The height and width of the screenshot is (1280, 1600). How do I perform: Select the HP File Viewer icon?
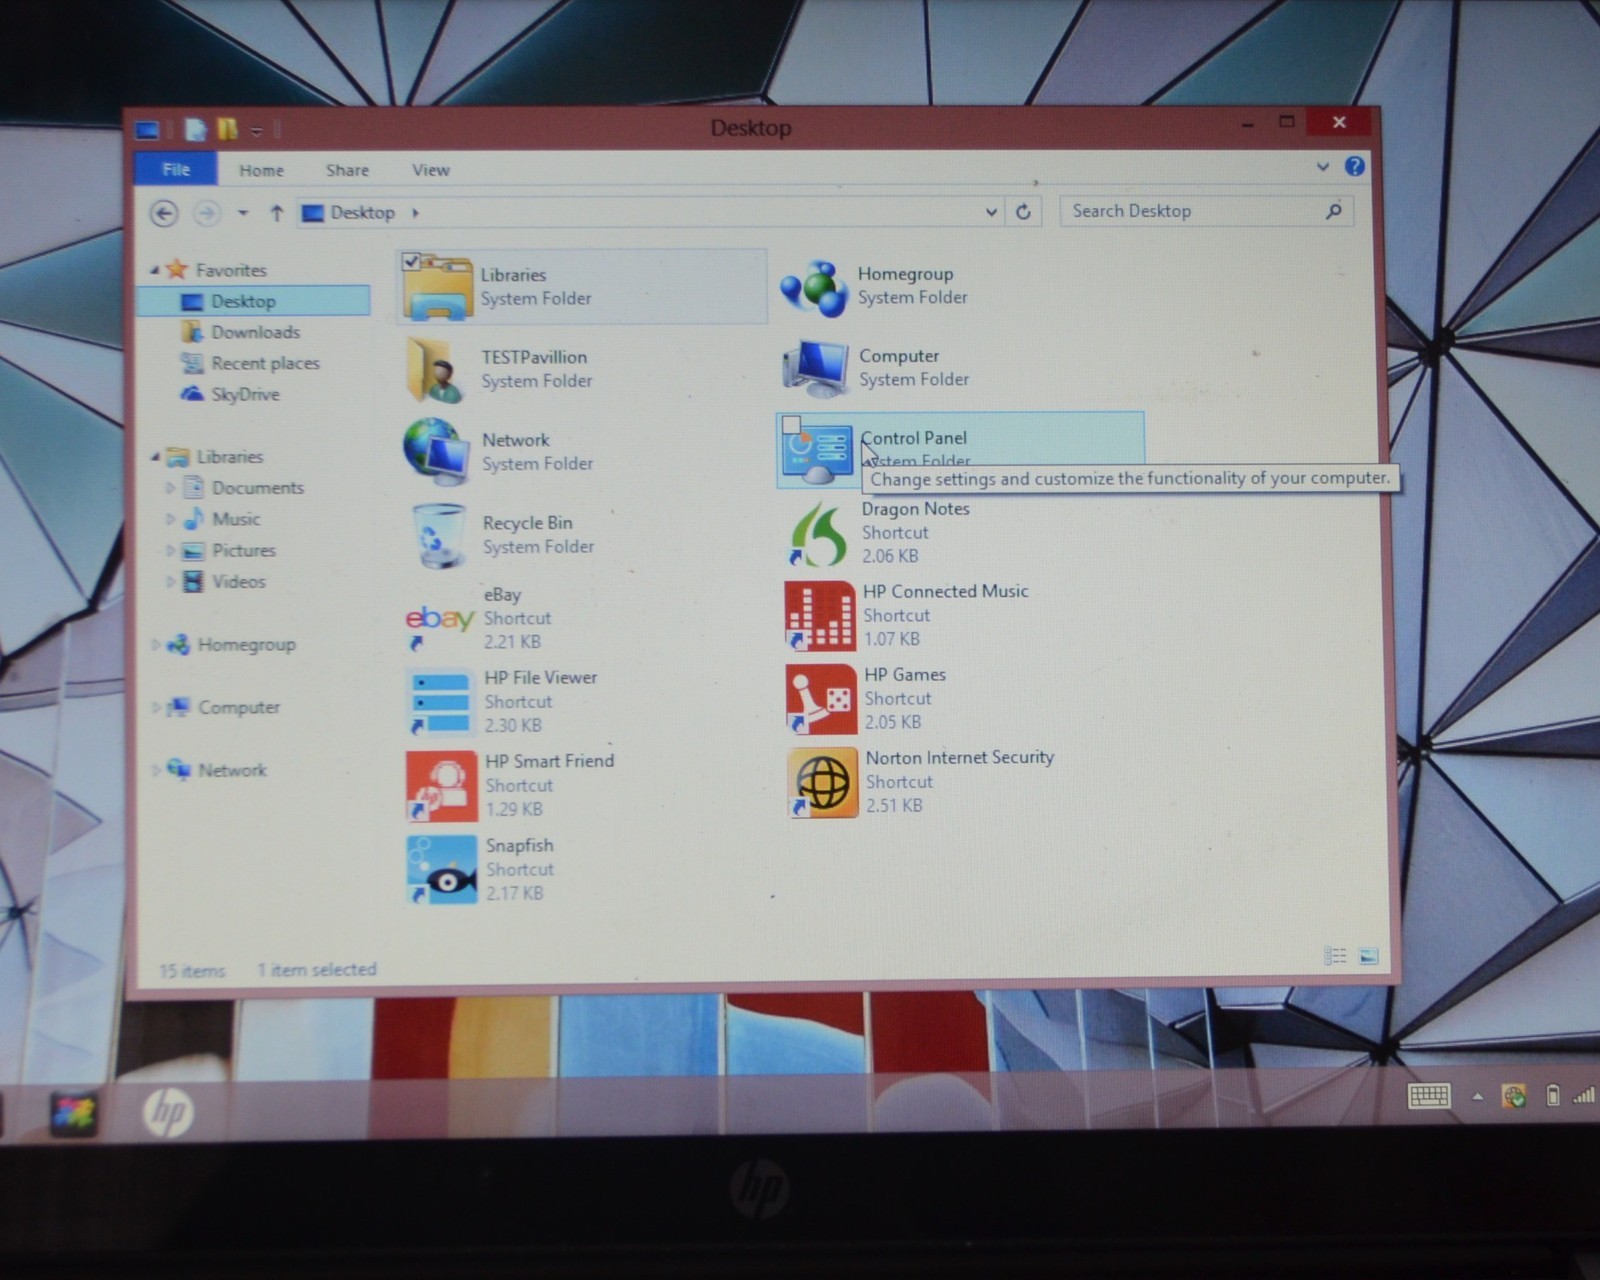(x=440, y=702)
